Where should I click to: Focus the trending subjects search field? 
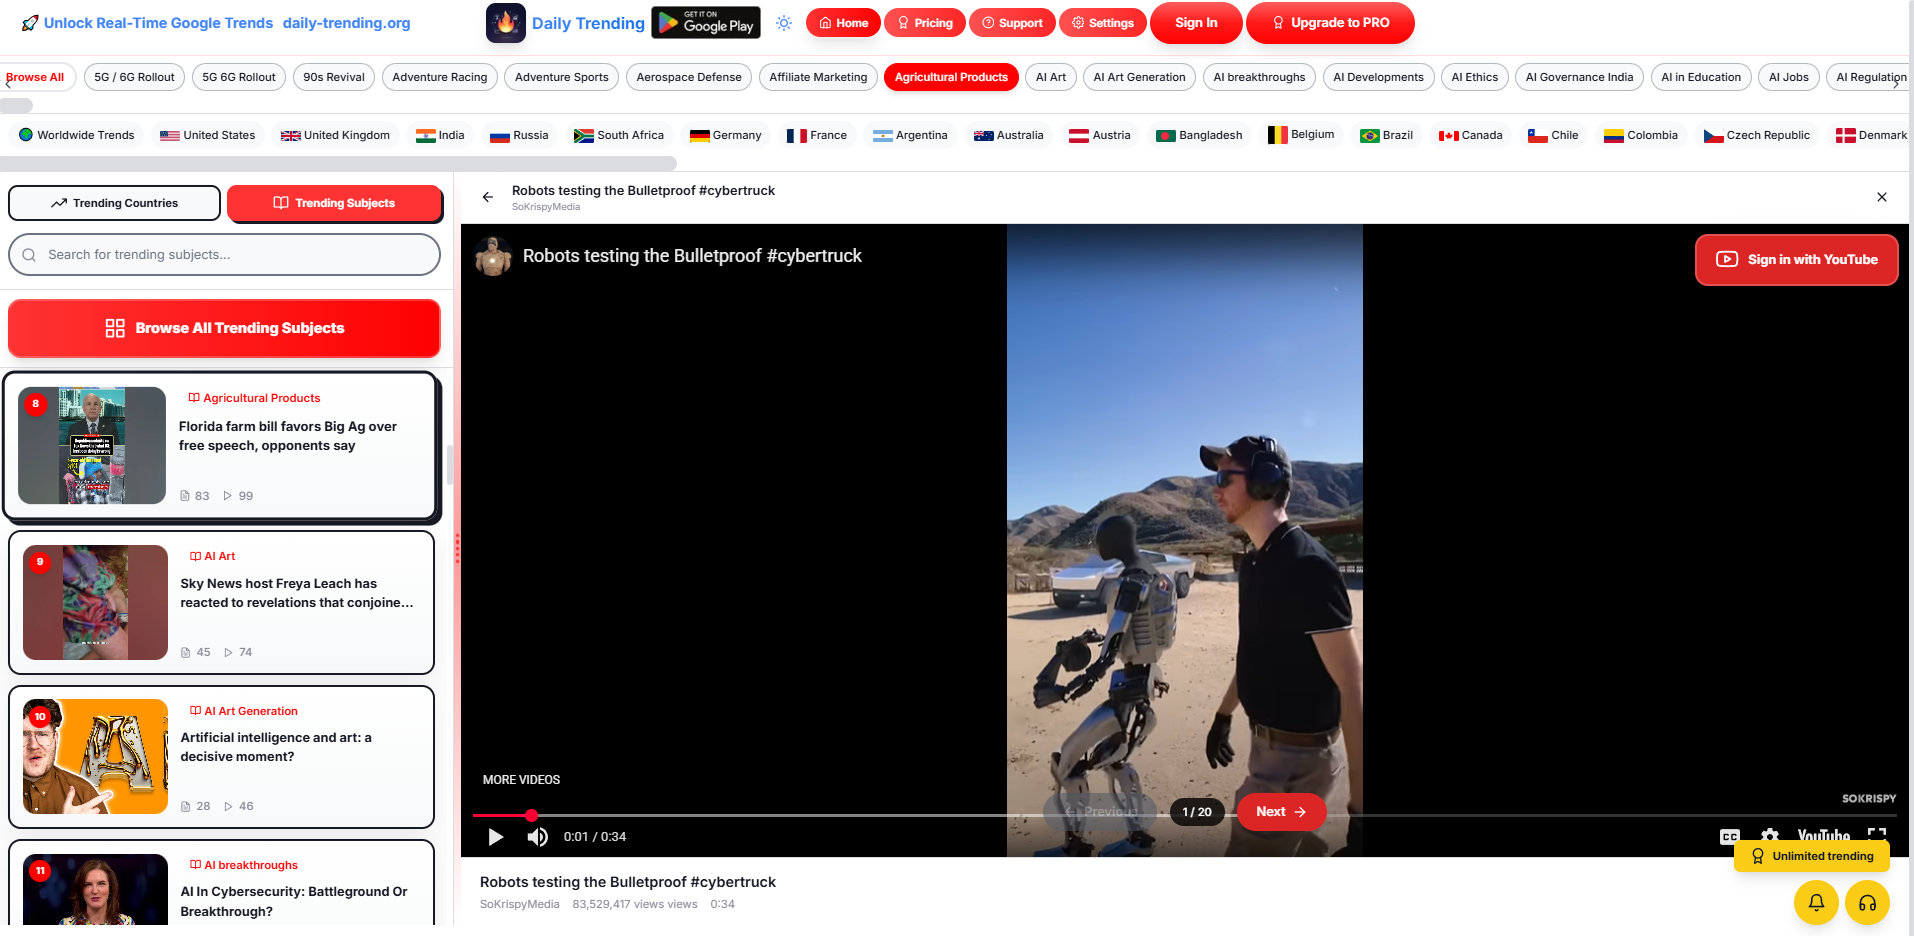(224, 255)
